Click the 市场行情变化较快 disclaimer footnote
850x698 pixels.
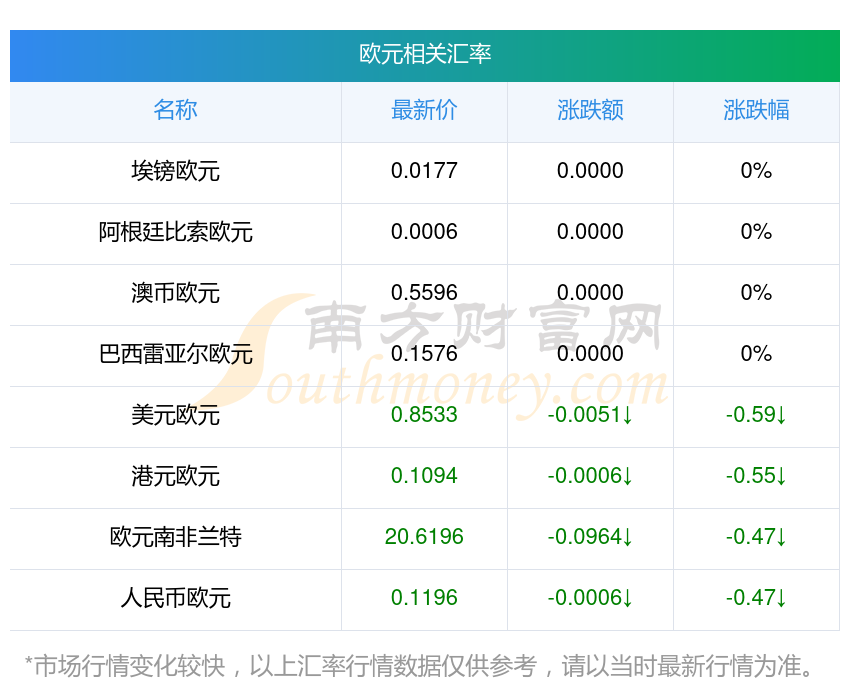tap(418, 666)
